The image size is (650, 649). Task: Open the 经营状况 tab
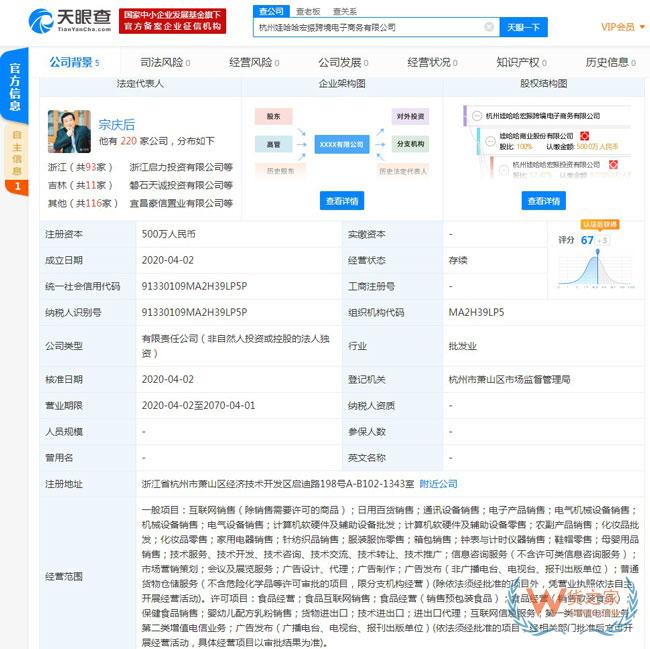(x=432, y=63)
